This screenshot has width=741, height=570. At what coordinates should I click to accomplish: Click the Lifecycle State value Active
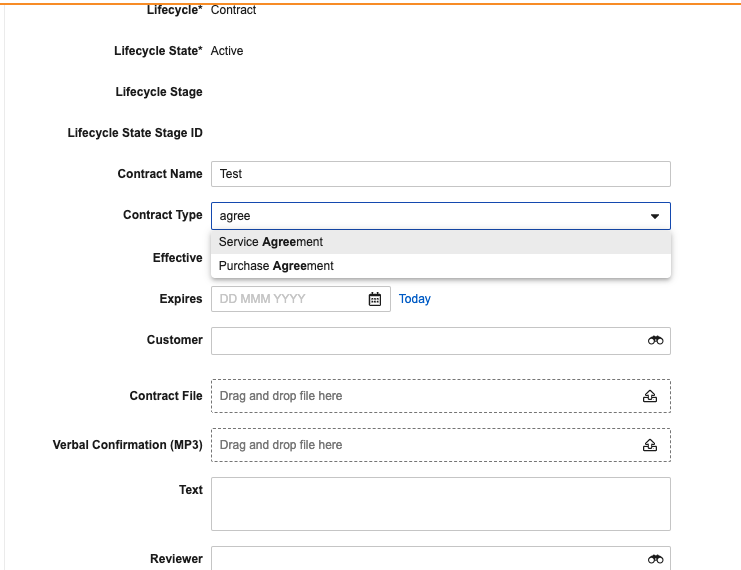[x=227, y=51]
